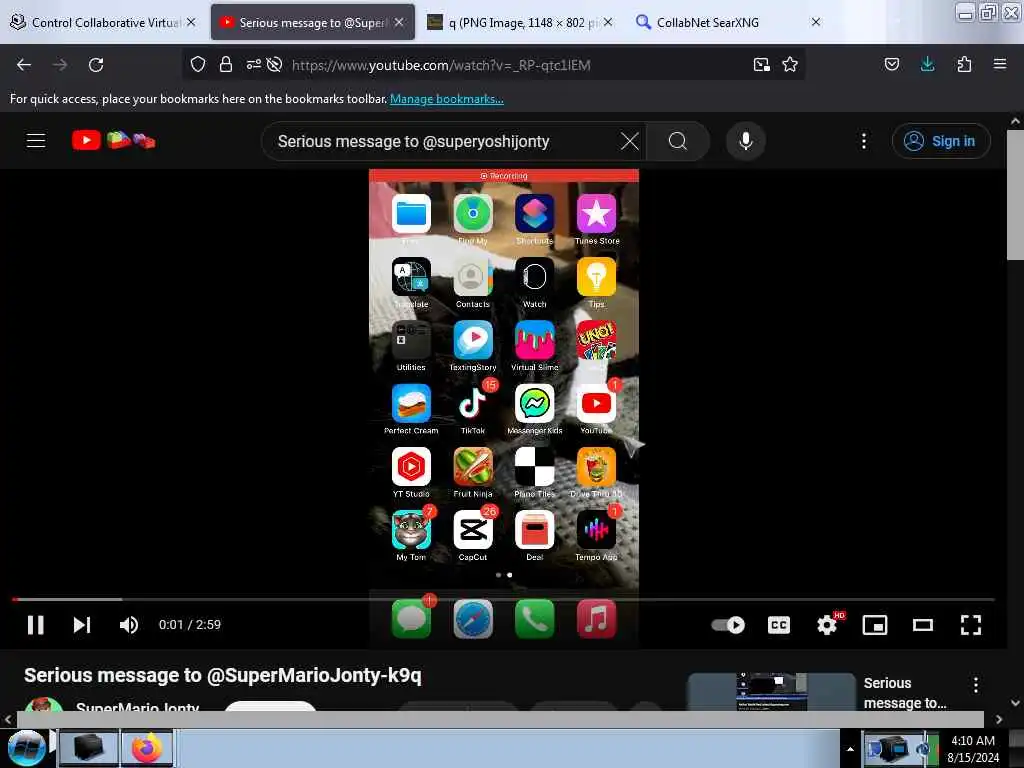Click the autoplay blocked icon
This screenshot has height=768, width=1024.
click(274, 64)
